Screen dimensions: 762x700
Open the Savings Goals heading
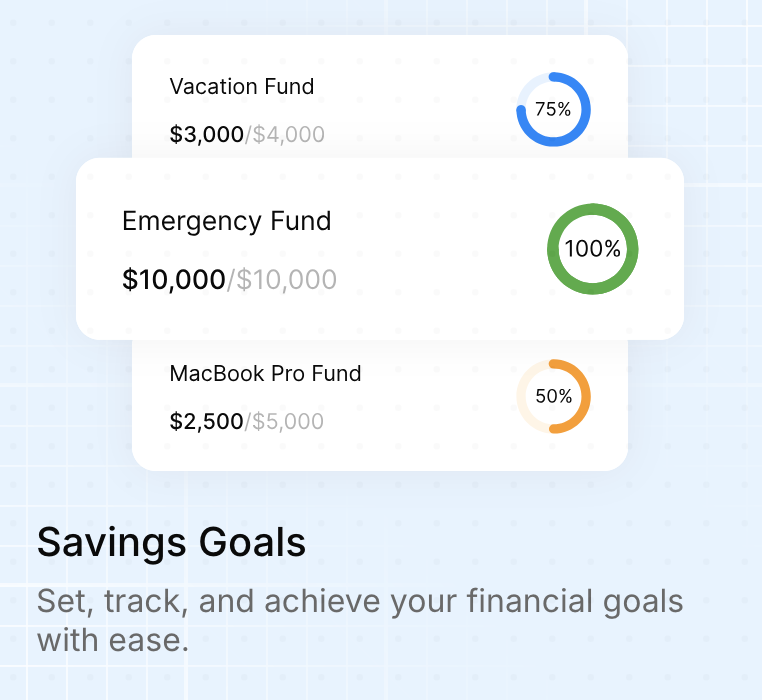pyautogui.click(x=172, y=543)
